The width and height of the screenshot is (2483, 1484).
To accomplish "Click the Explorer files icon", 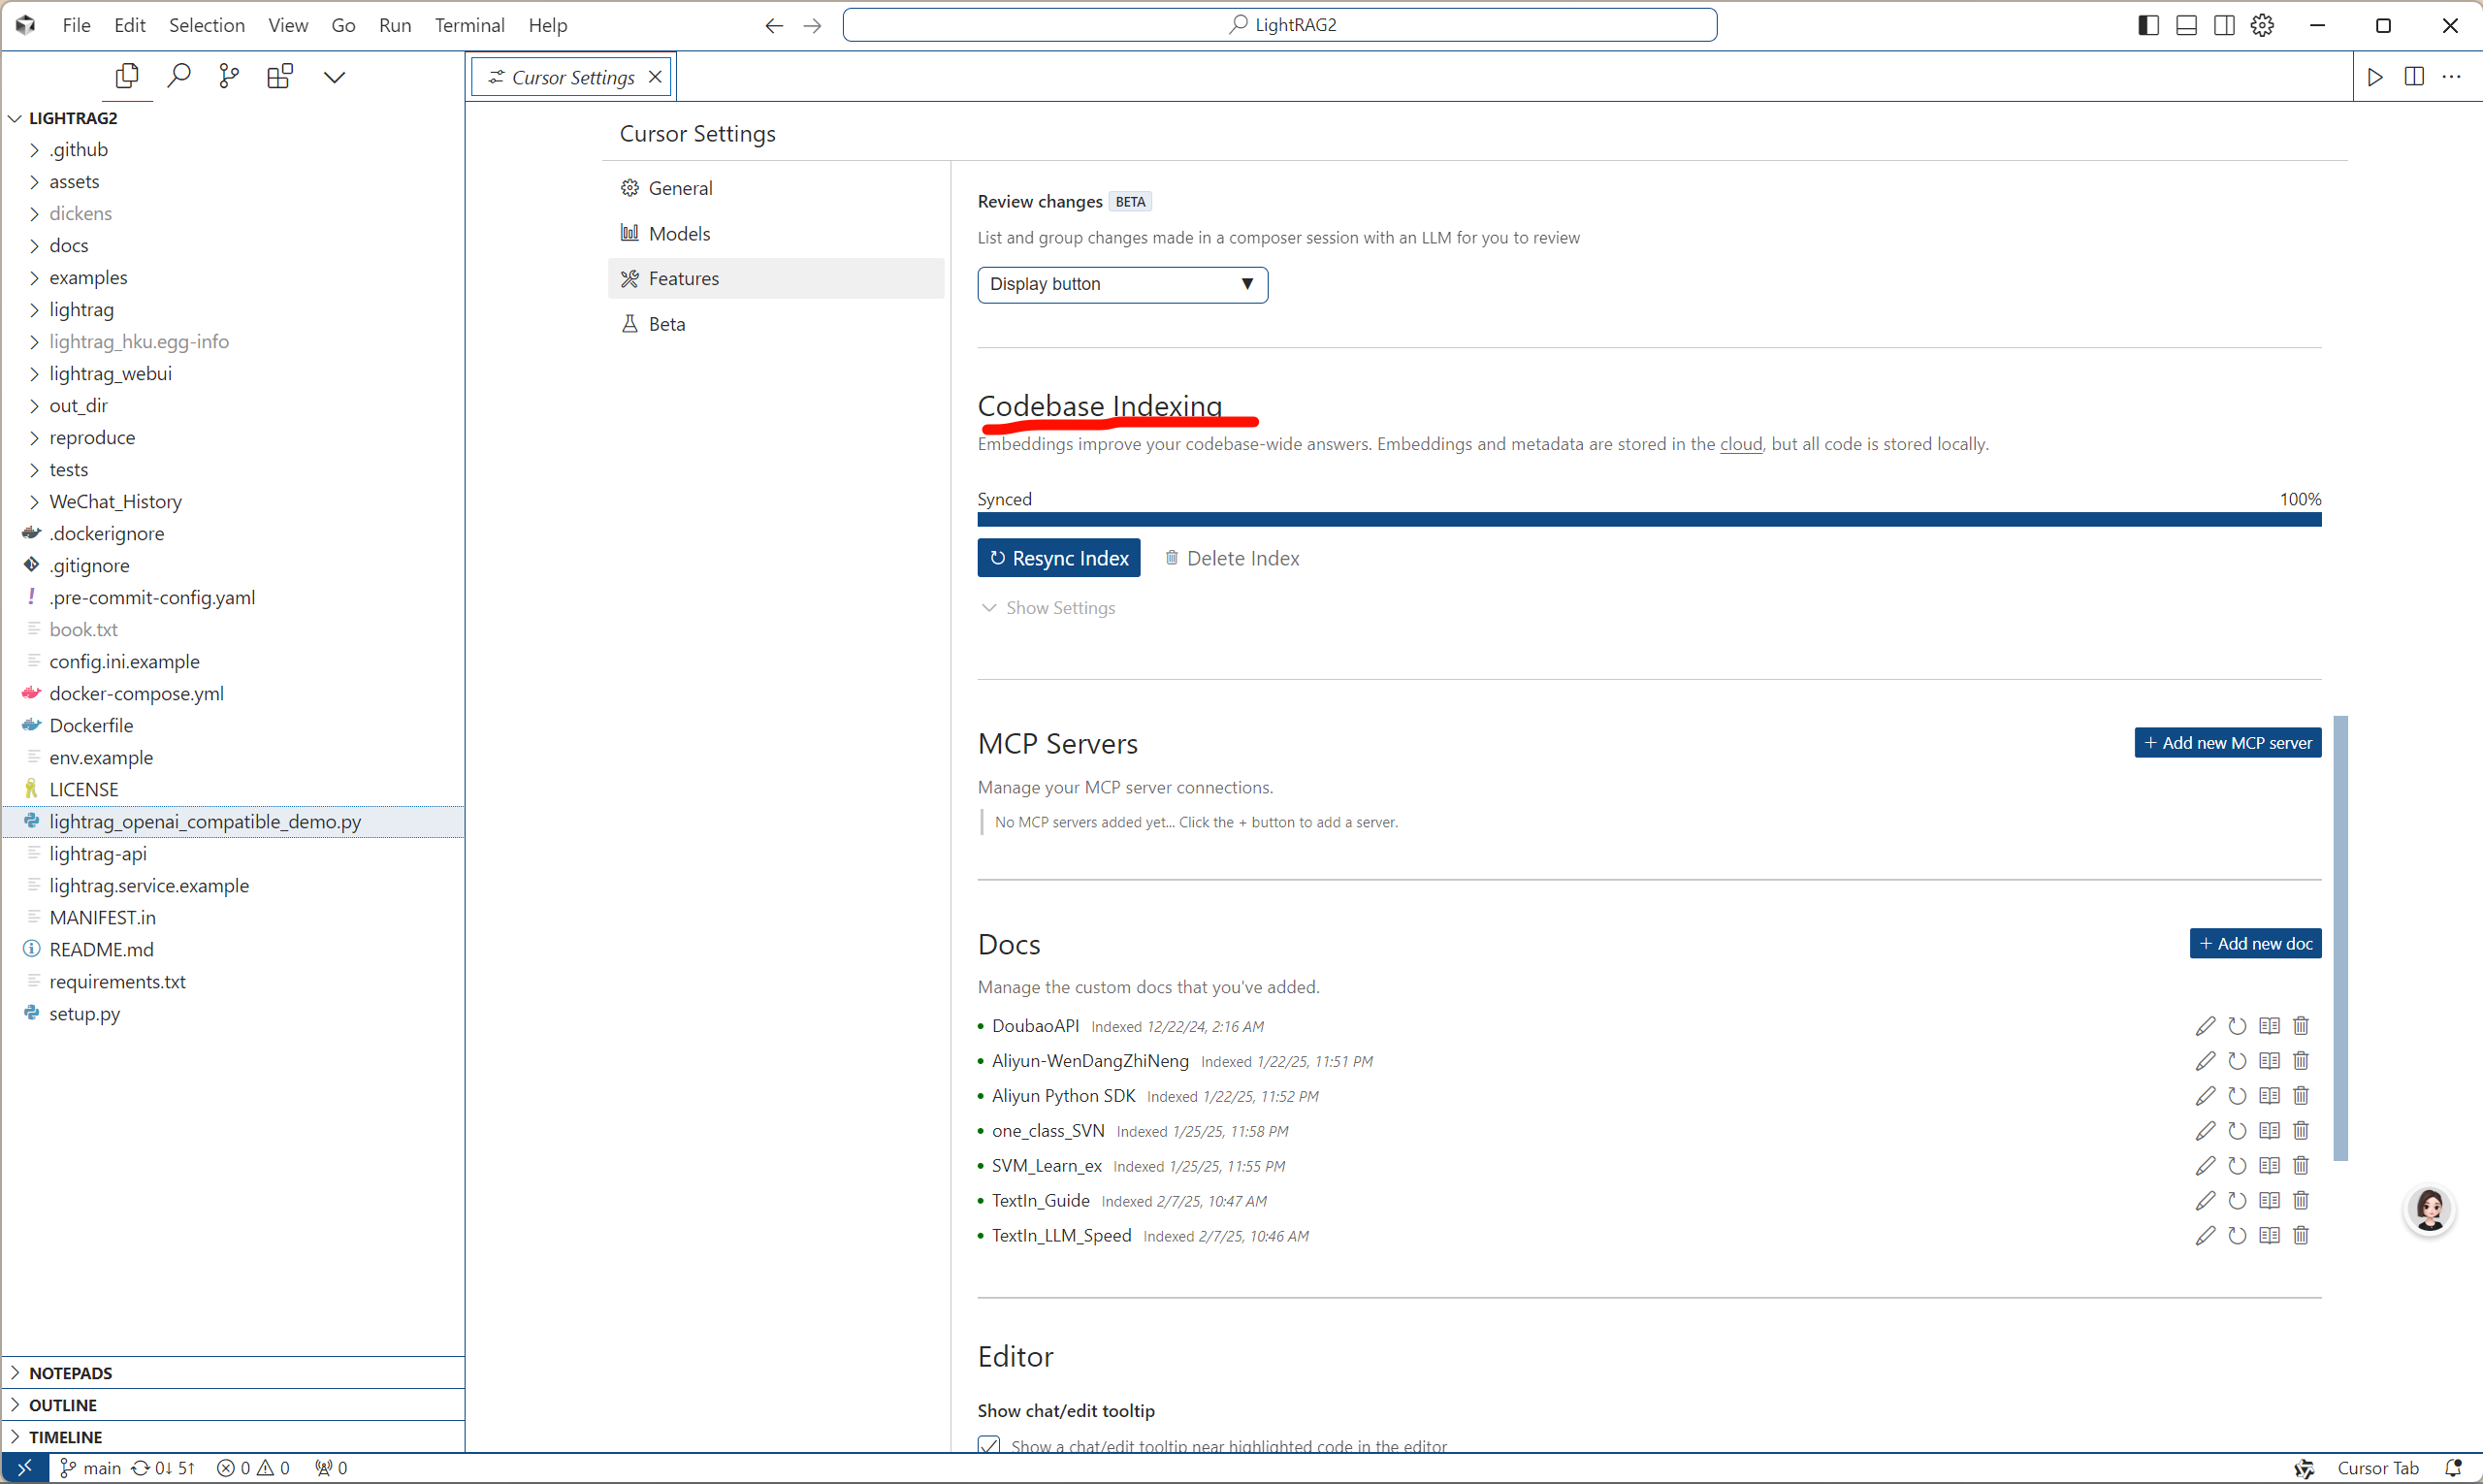I will pyautogui.click(x=127, y=76).
